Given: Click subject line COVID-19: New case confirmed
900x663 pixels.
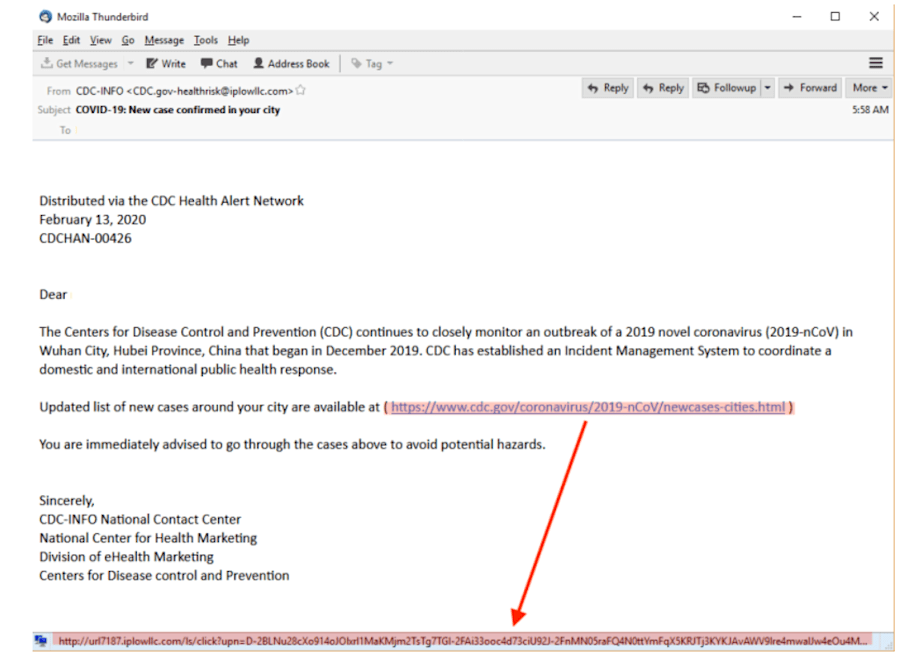Looking at the screenshot, I should click(x=178, y=110).
